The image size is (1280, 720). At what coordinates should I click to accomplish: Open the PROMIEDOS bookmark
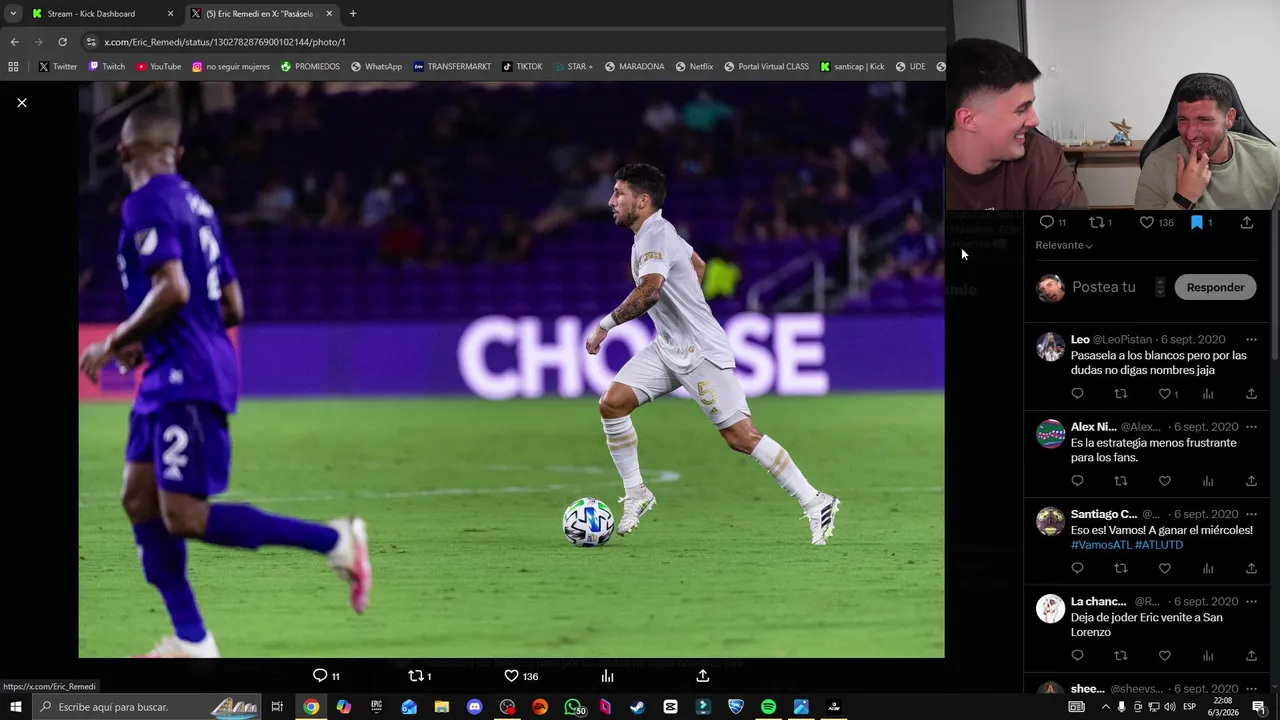(310, 67)
